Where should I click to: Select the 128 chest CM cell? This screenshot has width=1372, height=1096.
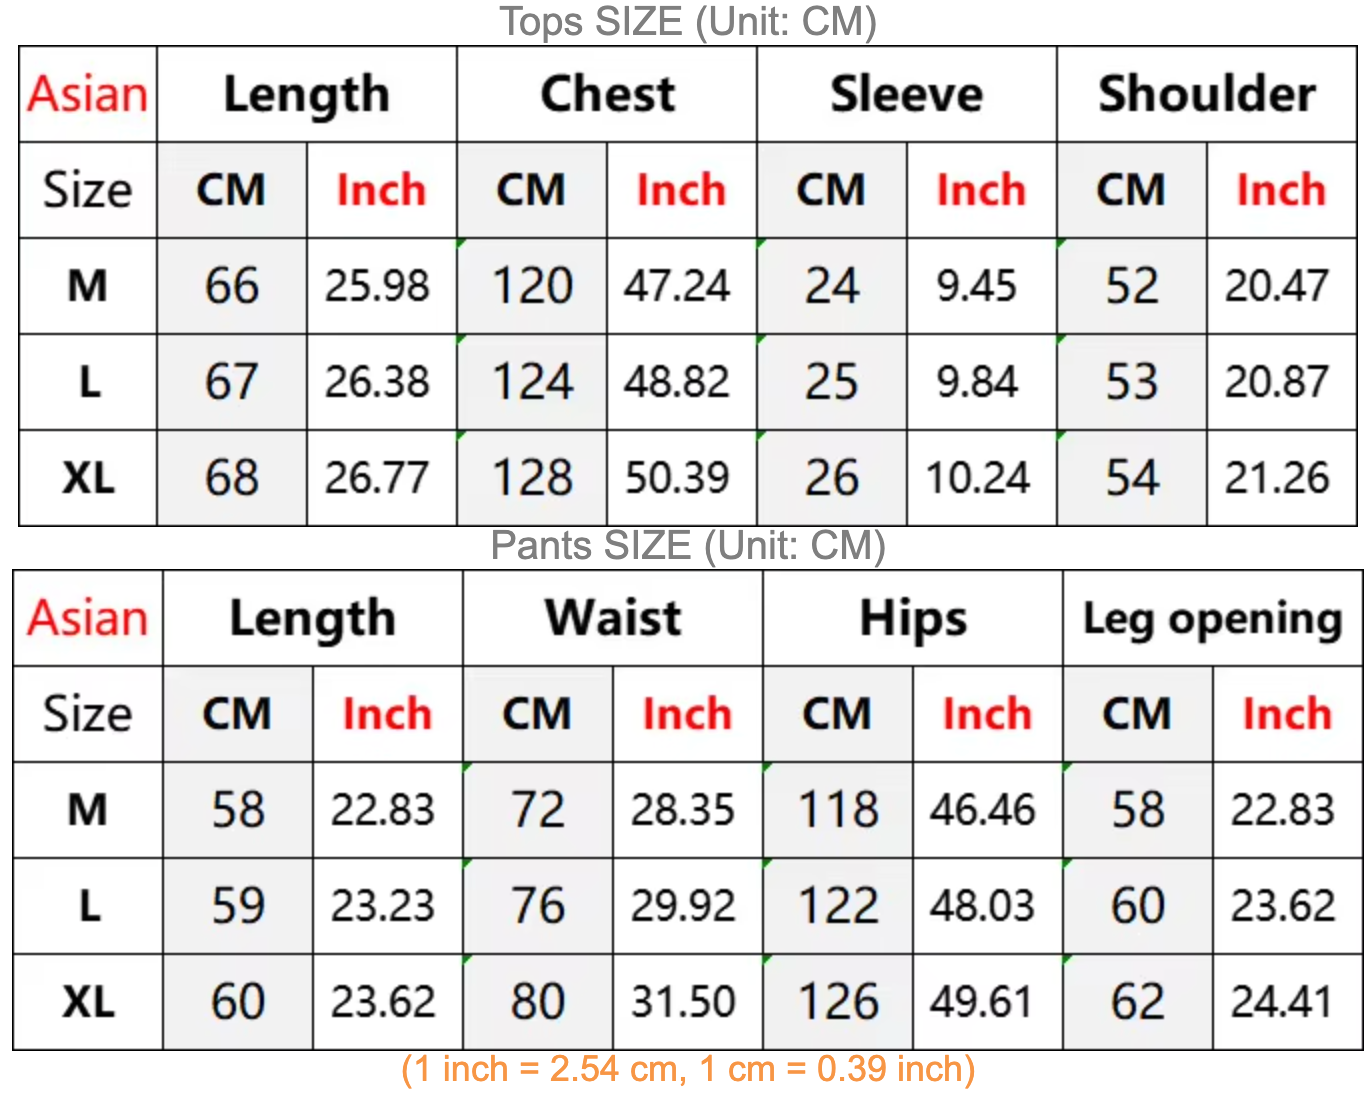(532, 478)
